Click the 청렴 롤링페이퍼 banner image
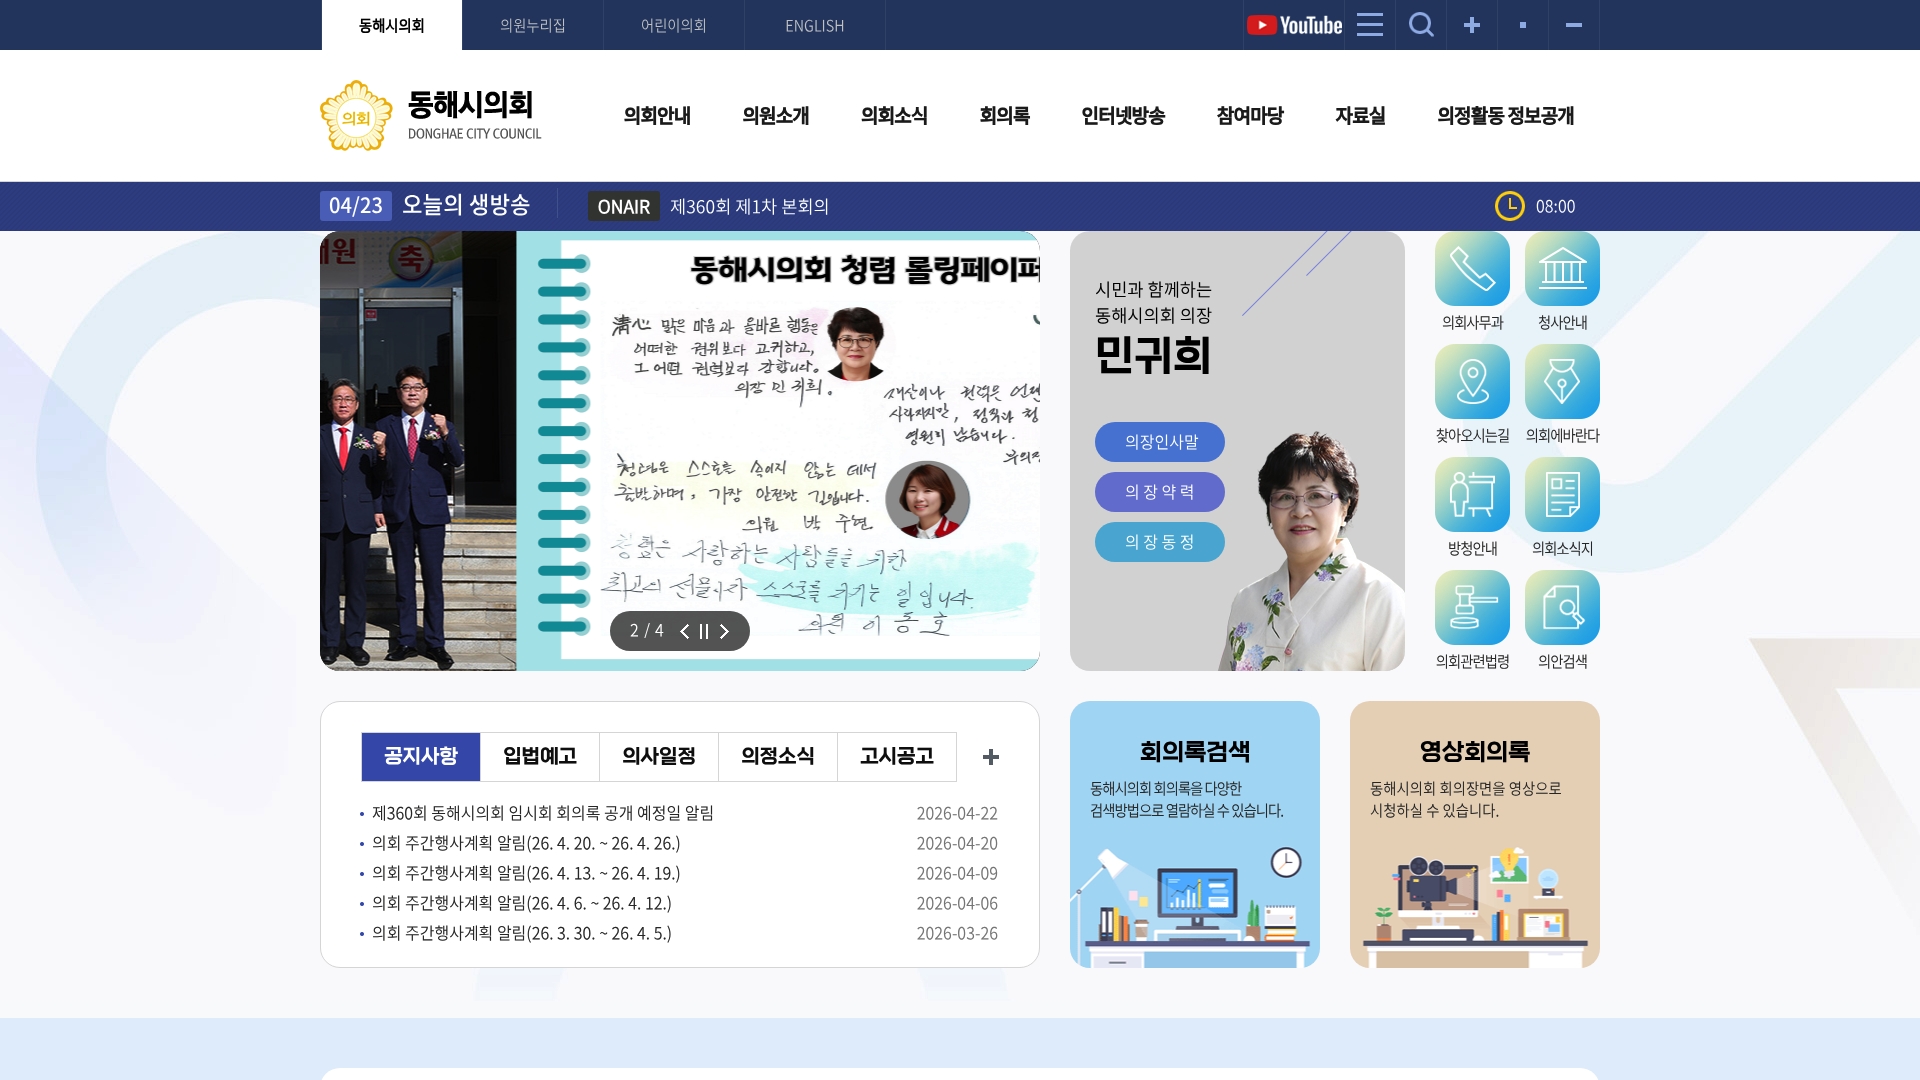This screenshot has height=1080, width=1920. pyautogui.click(x=778, y=451)
